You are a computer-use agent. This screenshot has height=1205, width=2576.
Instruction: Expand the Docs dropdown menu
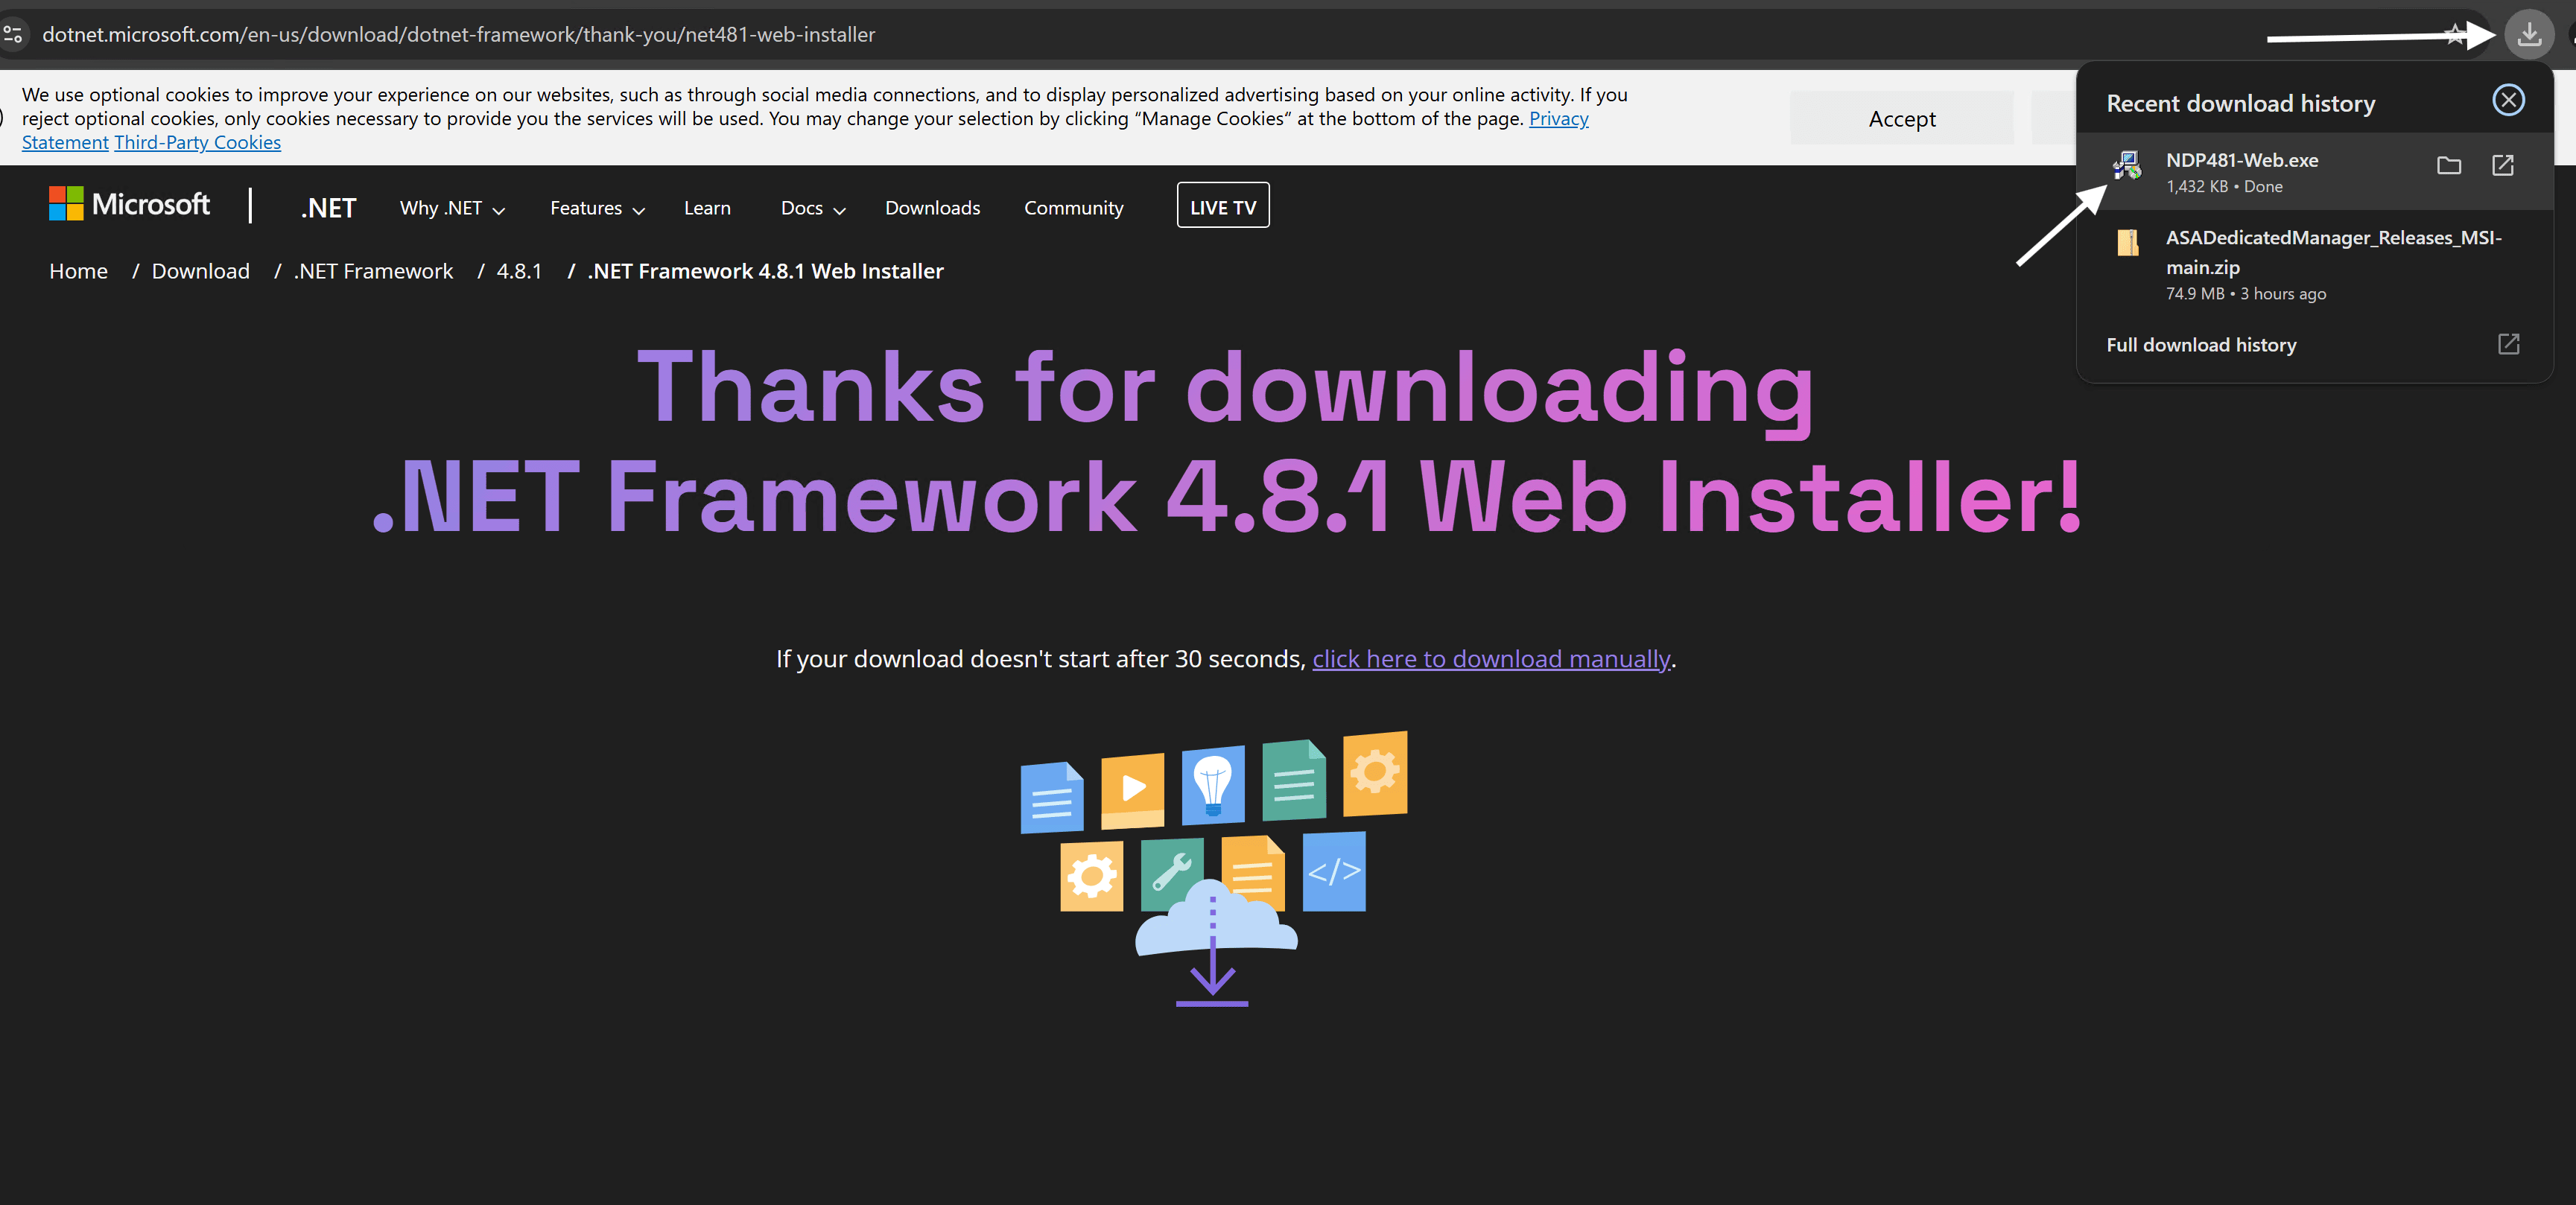coord(813,208)
